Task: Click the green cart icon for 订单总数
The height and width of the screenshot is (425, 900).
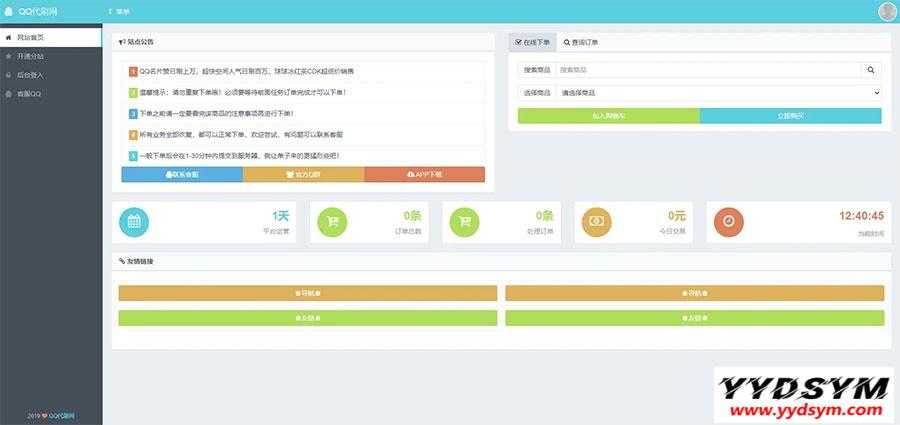Action: coord(332,222)
